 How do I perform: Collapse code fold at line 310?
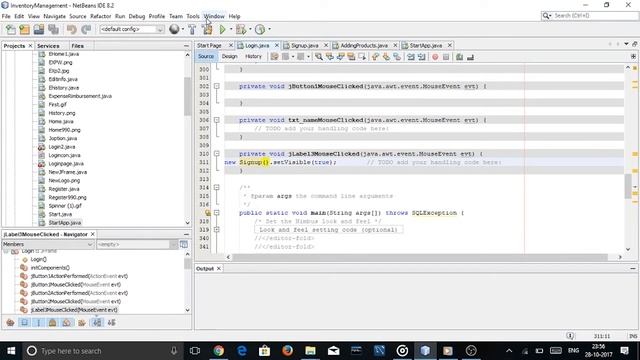click(217, 154)
